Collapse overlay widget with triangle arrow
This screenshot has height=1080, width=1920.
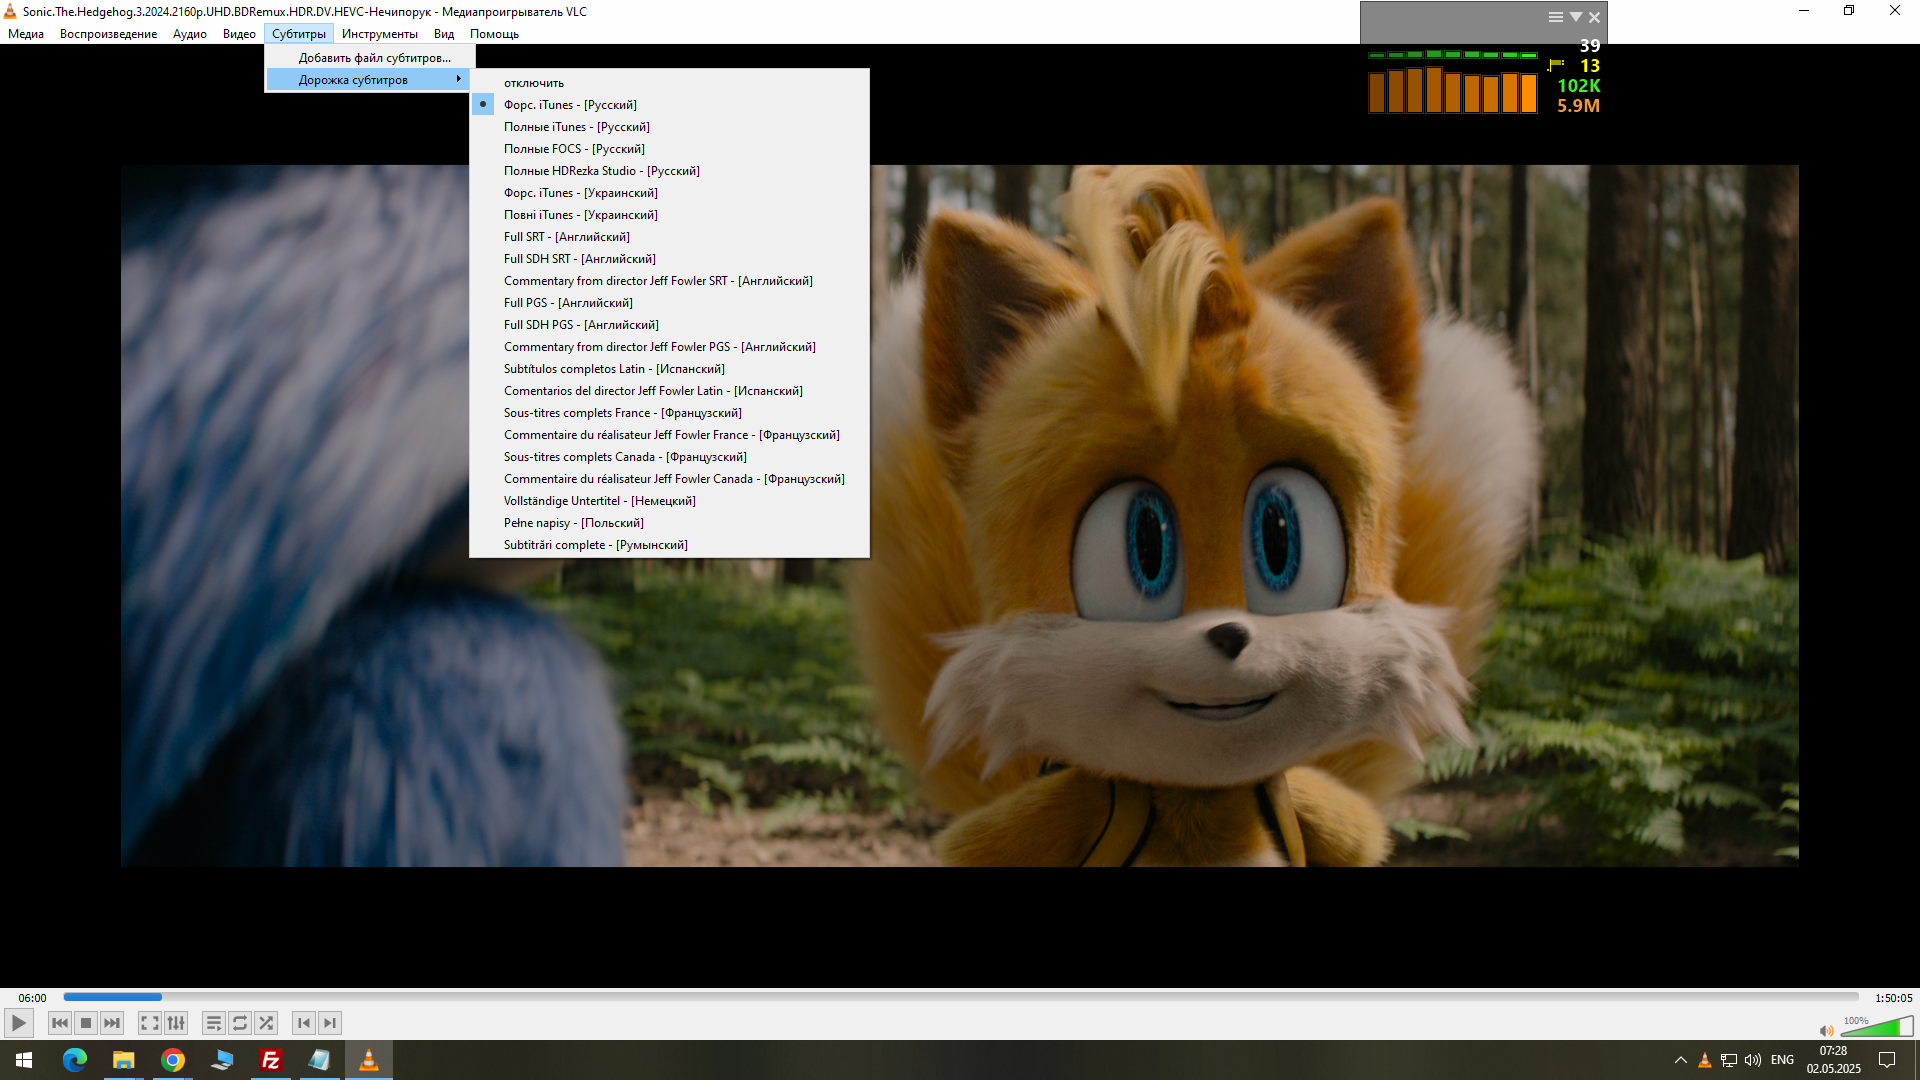tap(1576, 17)
